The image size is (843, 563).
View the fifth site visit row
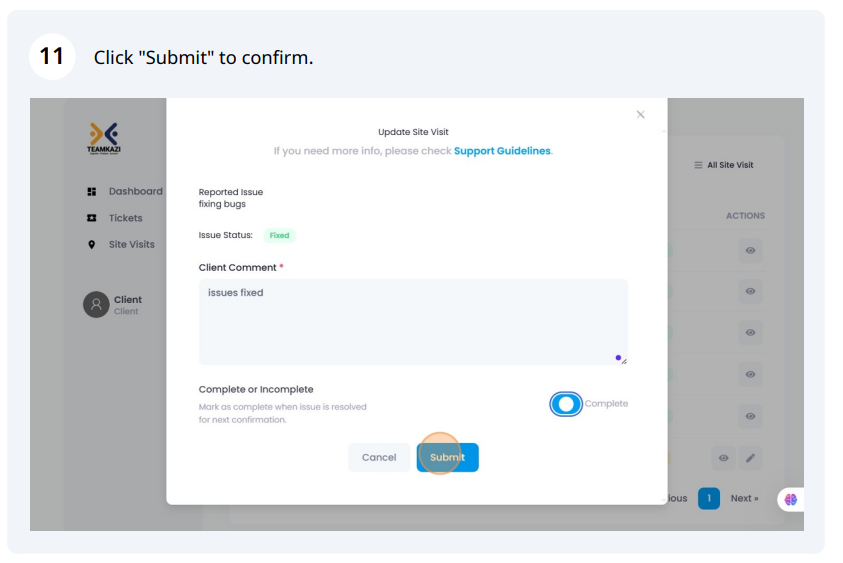click(750, 416)
